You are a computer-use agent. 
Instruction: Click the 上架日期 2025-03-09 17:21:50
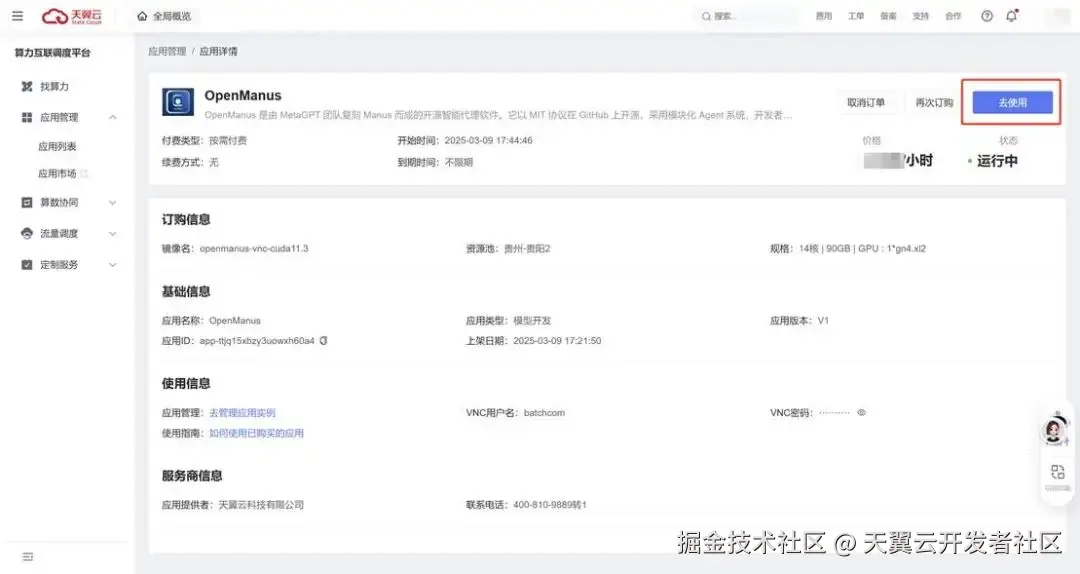(557, 340)
